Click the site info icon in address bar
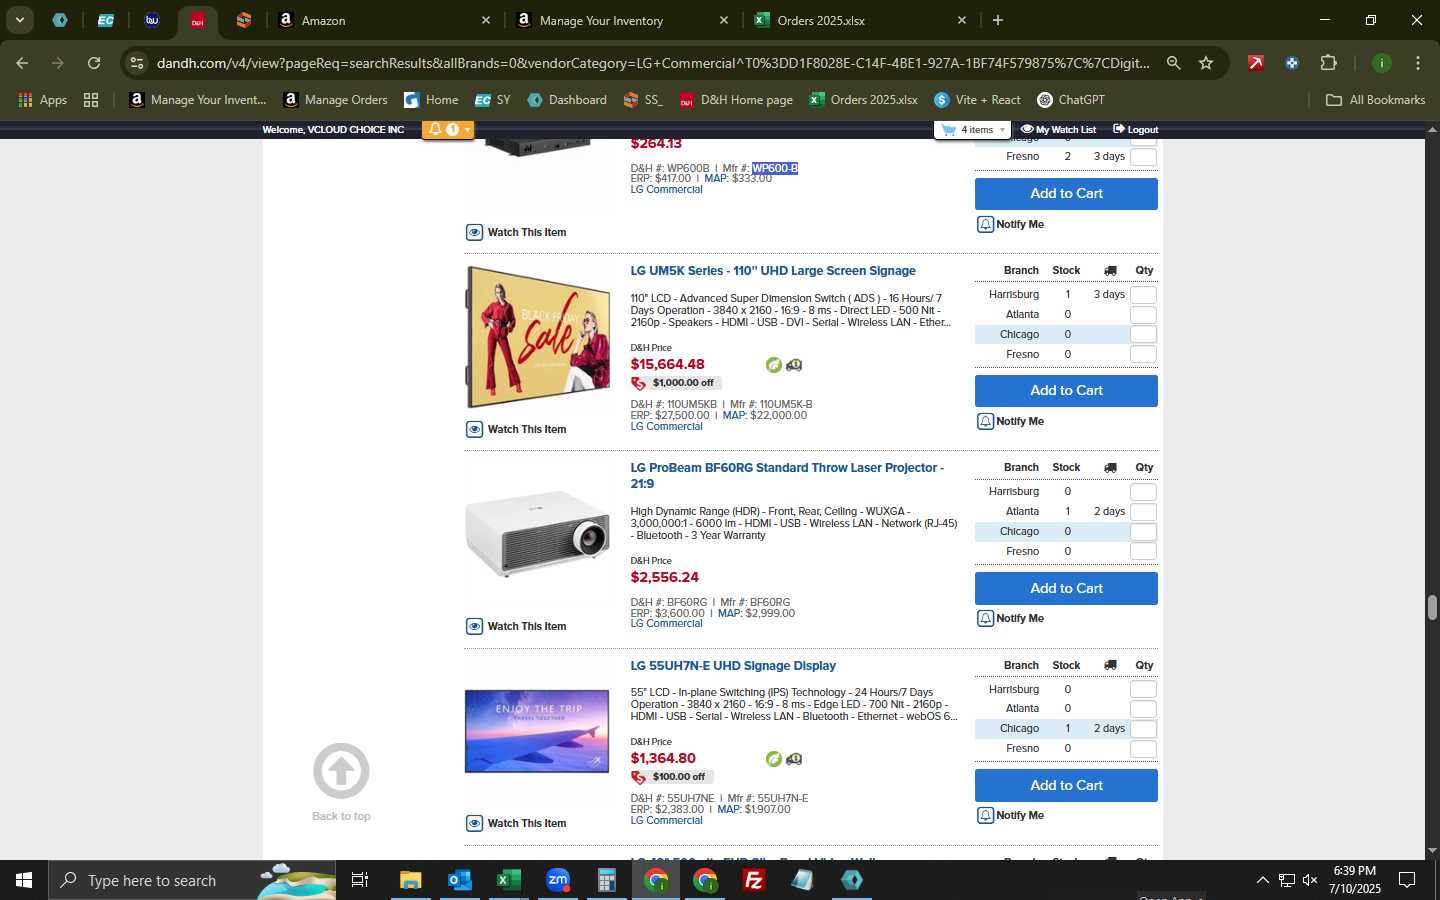The image size is (1440, 900). click(137, 63)
